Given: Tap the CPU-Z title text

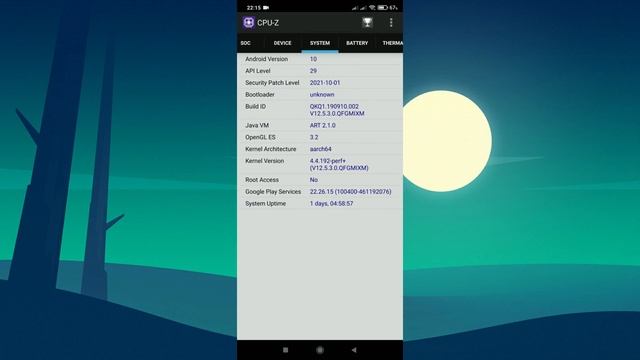Looking at the screenshot, I should pos(268,23).
